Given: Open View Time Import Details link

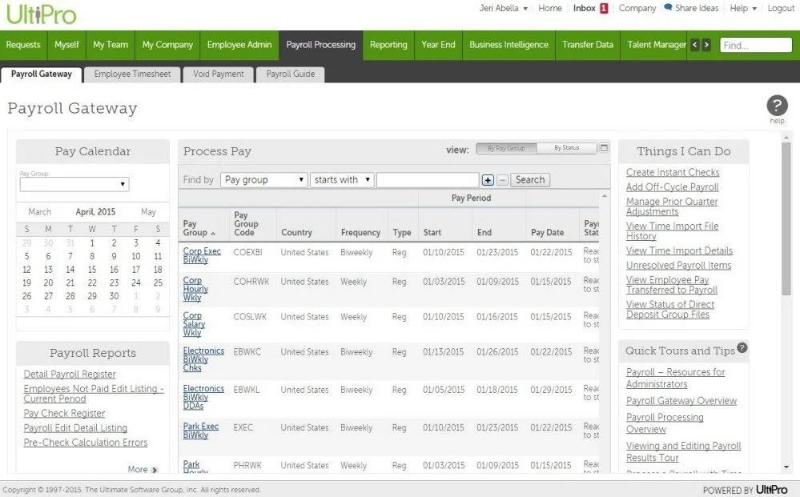Looking at the screenshot, I should point(679,251).
